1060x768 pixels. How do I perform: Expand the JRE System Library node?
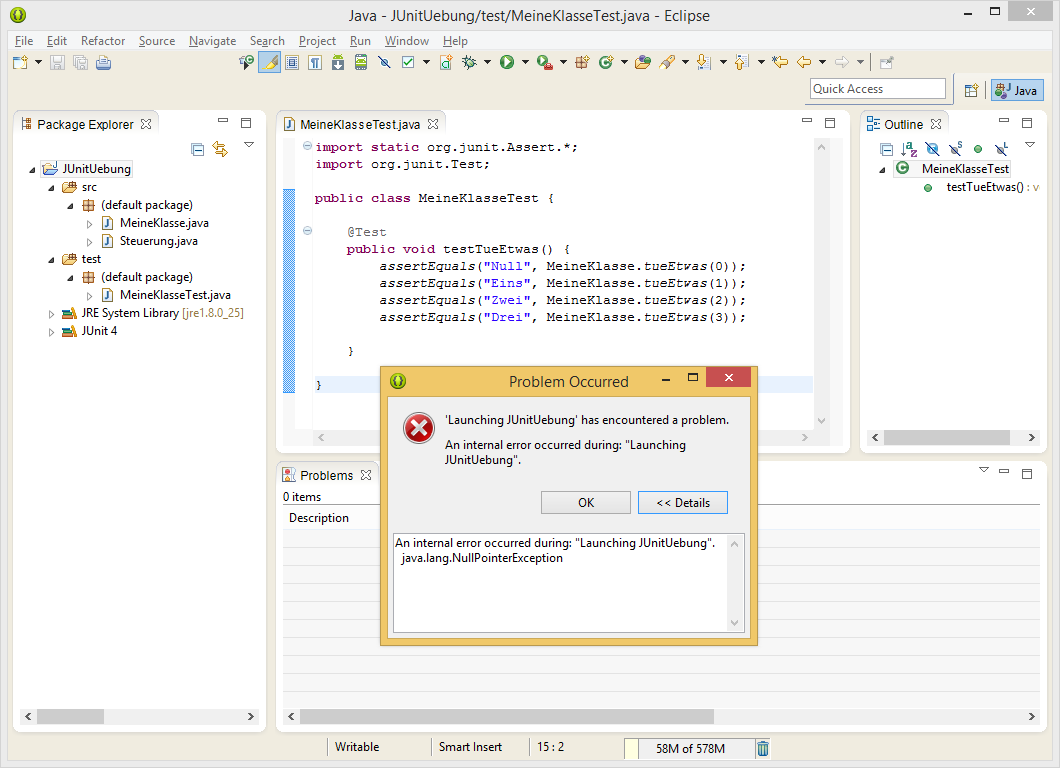pyautogui.click(x=51, y=314)
